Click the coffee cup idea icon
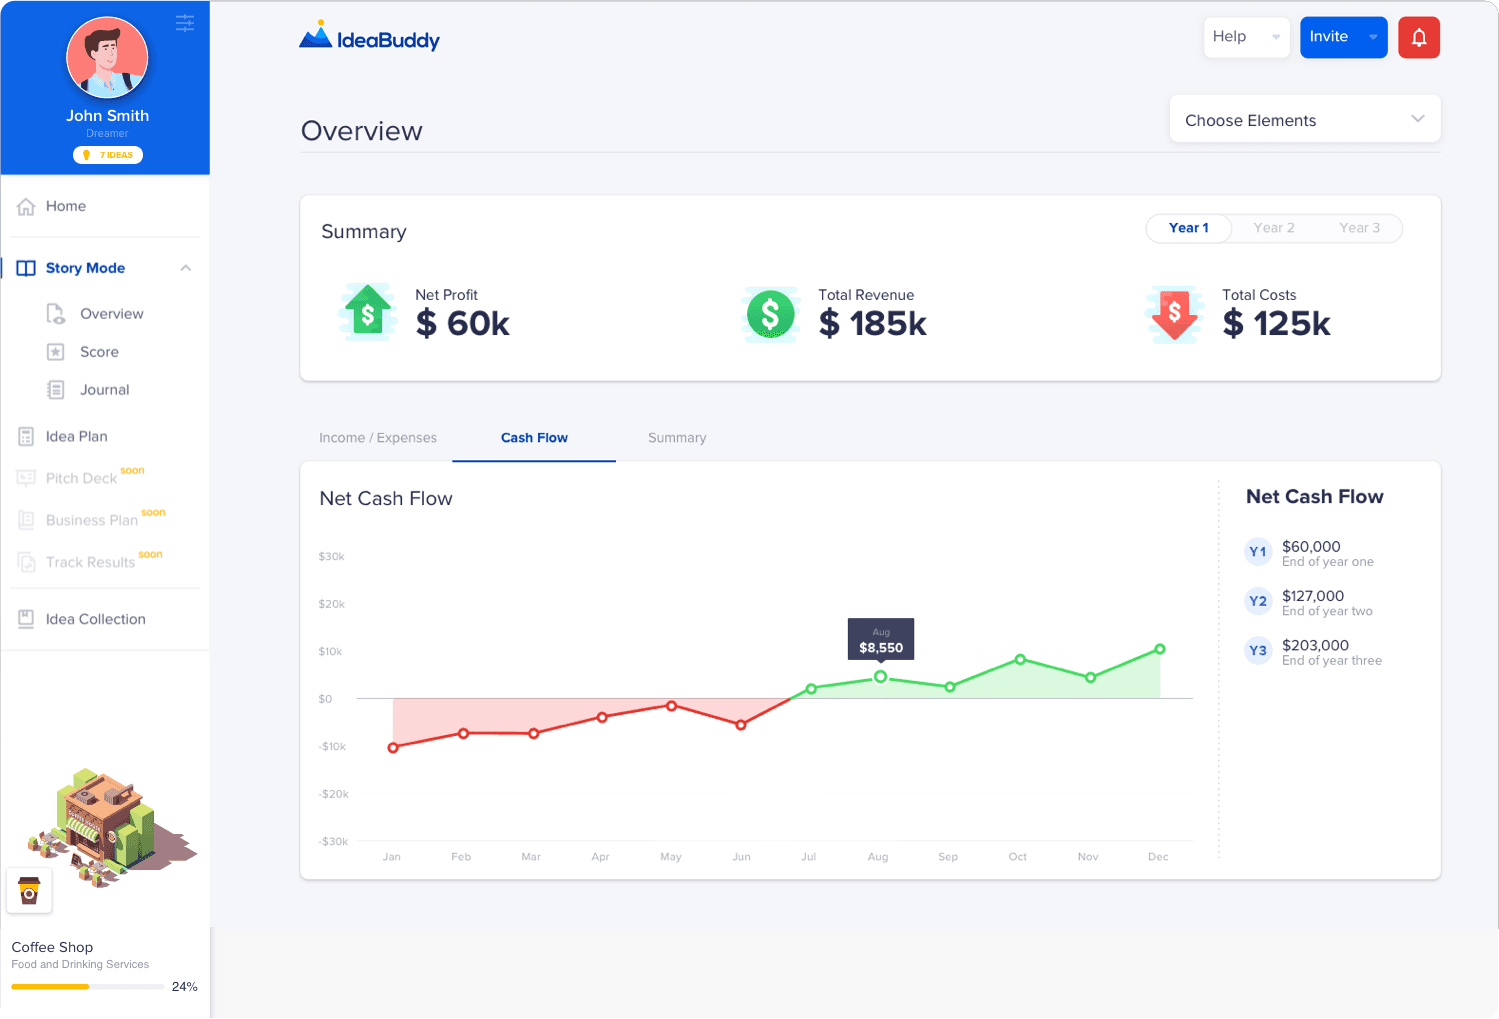The width and height of the screenshot is (1499, 1019). coord(29,890)
